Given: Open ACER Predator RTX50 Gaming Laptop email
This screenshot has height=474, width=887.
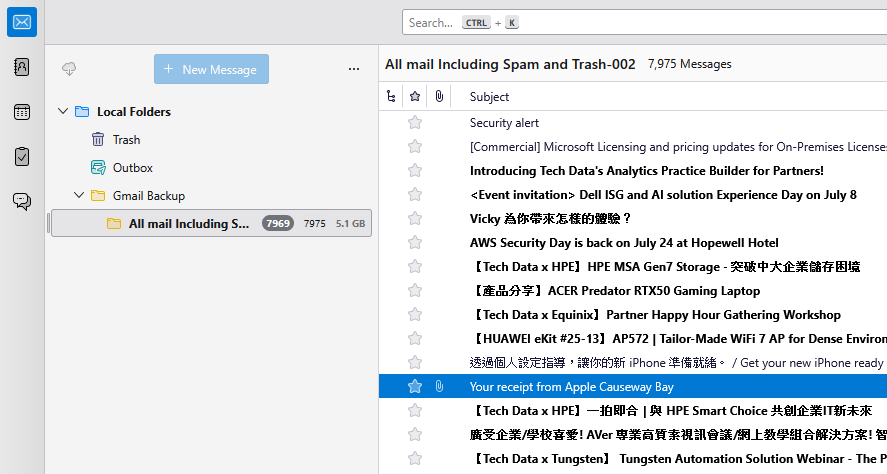Looking at the screenshot, I should coord(615,291).
